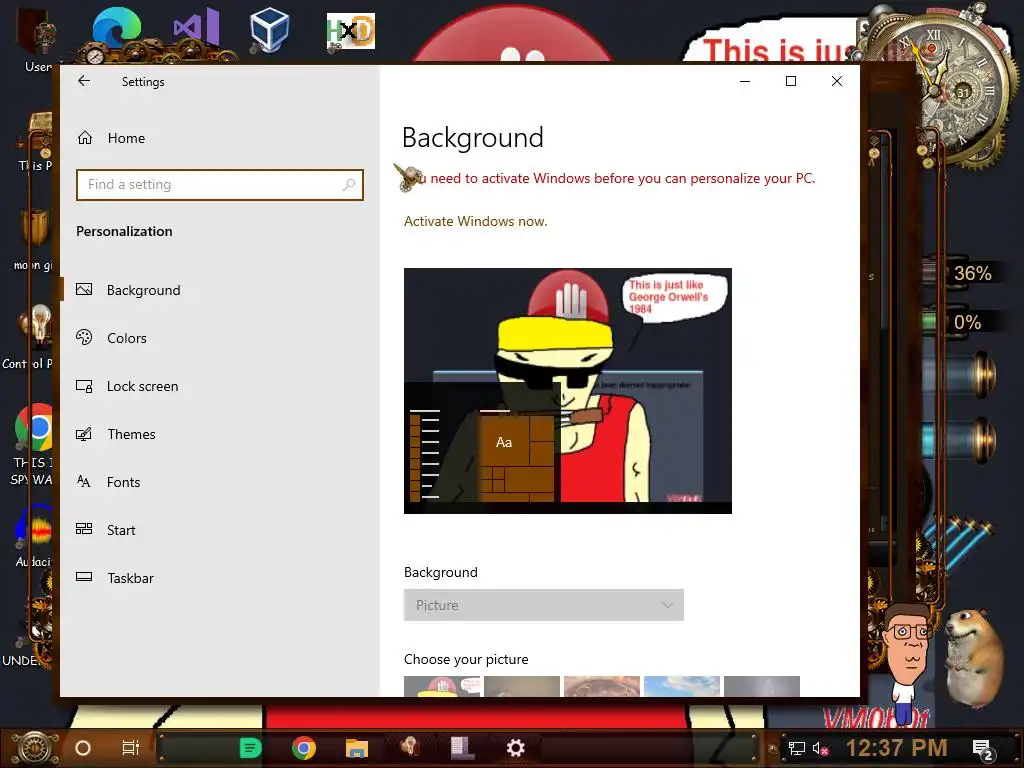
Task: Select the first cartoon picture thumbnail
Action: click(x=442, y=686)
